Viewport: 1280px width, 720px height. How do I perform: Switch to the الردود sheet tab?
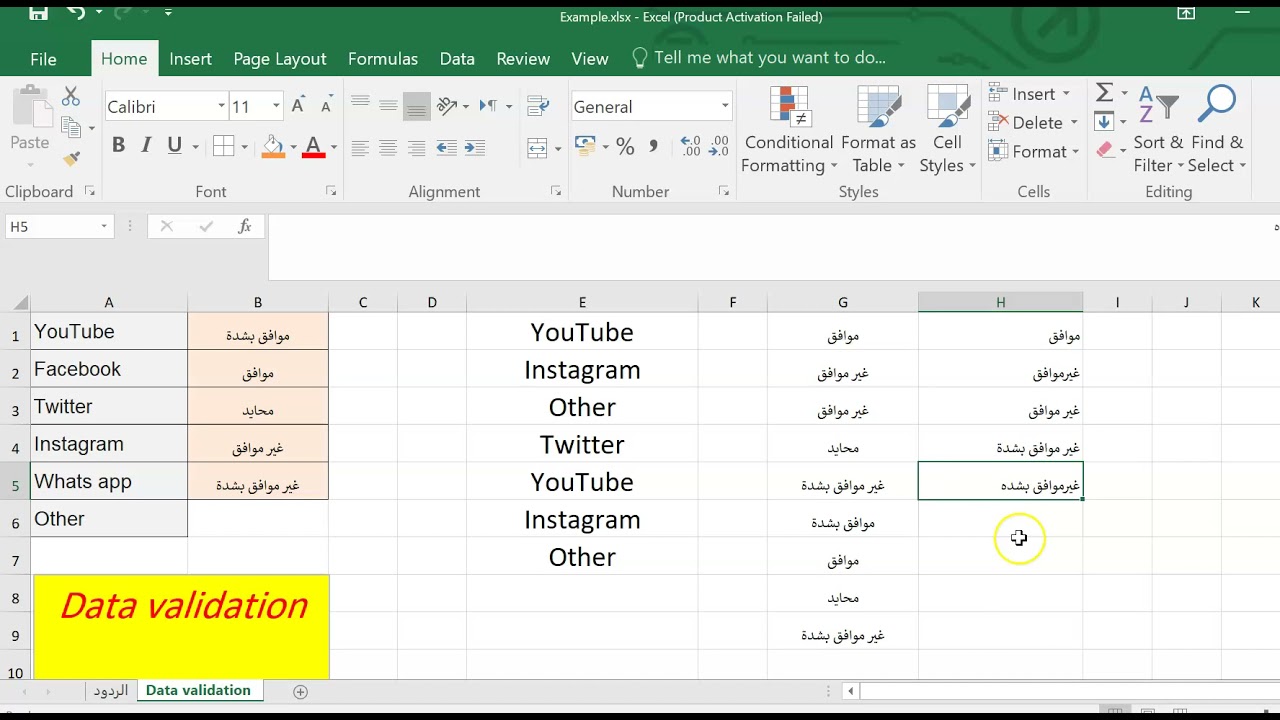pos(111,691)
